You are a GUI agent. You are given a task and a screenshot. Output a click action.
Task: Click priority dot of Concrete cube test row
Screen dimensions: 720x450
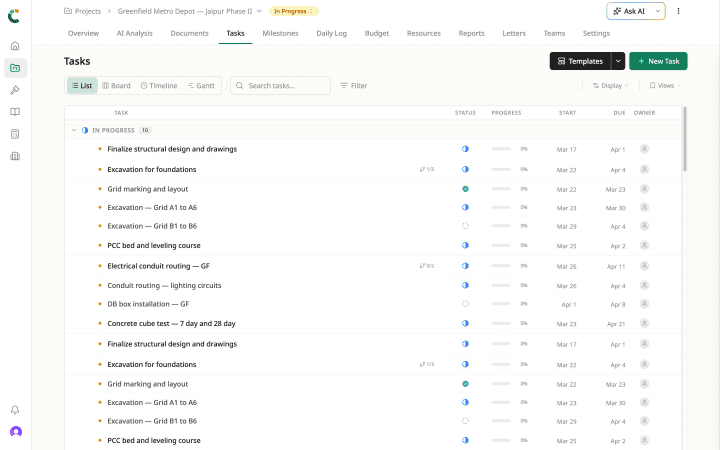pos(100,323)
